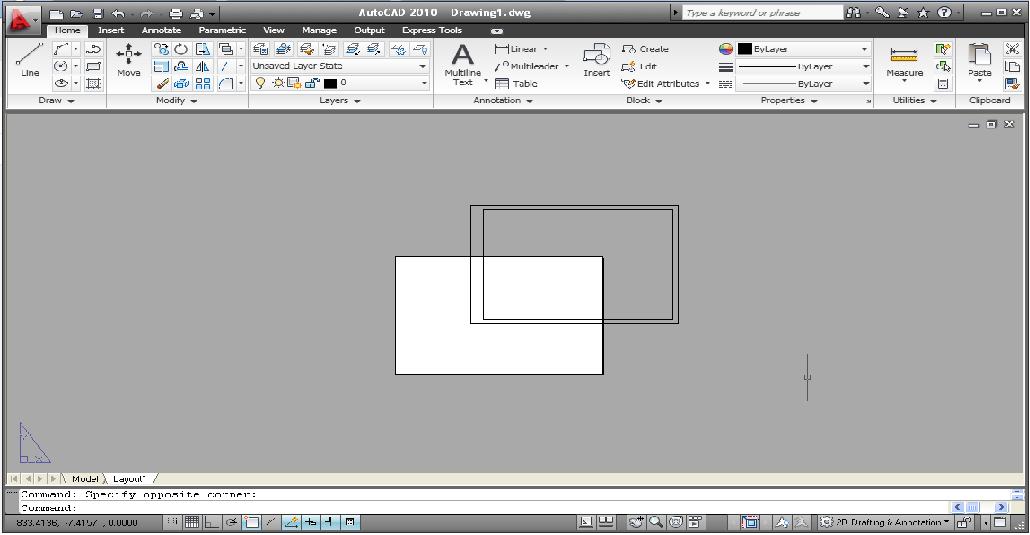Toggle layer 0 on/off lightbulb
This screenshot has width=1030, height=535.
[261, 83]
